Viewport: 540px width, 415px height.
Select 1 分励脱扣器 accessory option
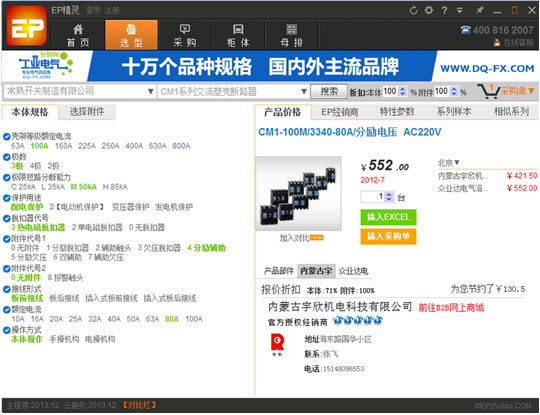pos(68,248)
